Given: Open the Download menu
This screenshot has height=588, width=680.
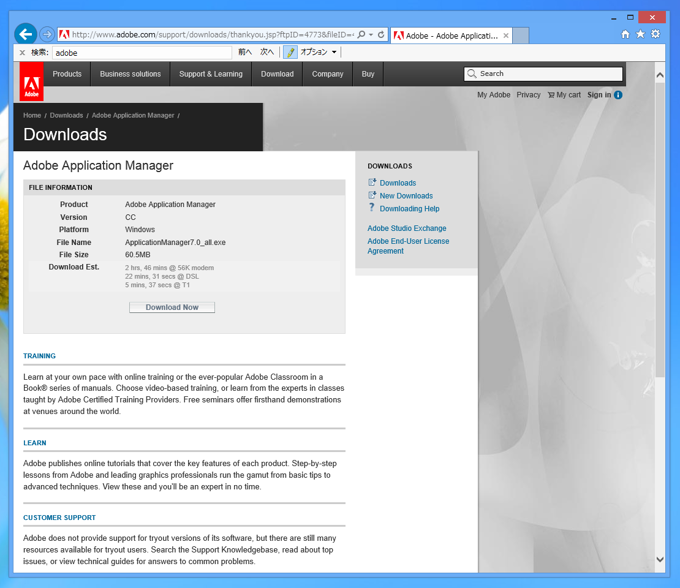Looking at the screenshot, I should (277, 74).
